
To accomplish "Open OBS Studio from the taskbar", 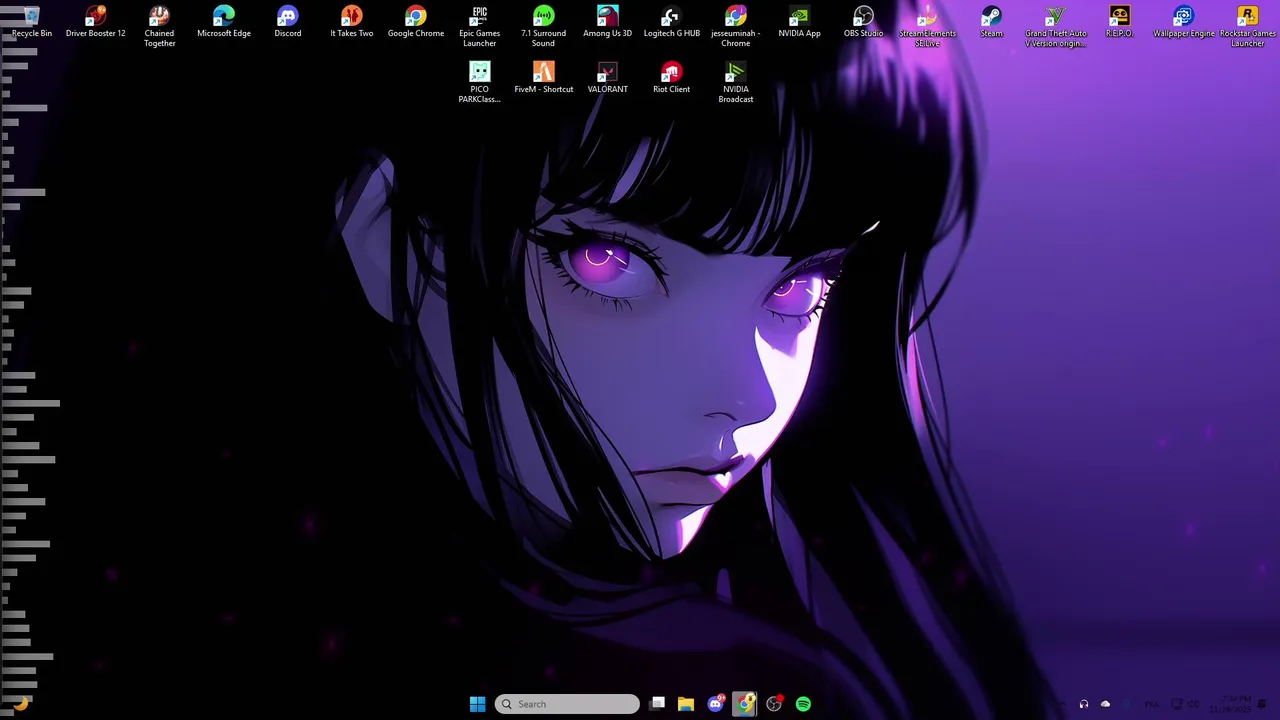I will [774, 704].
